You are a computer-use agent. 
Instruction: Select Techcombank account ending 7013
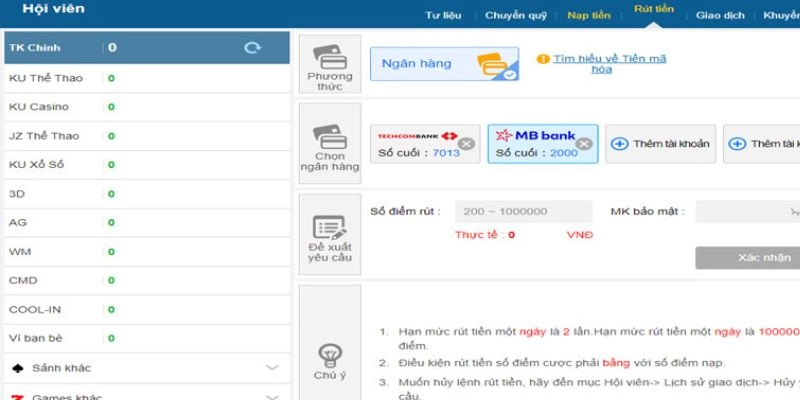pos(425,144)
